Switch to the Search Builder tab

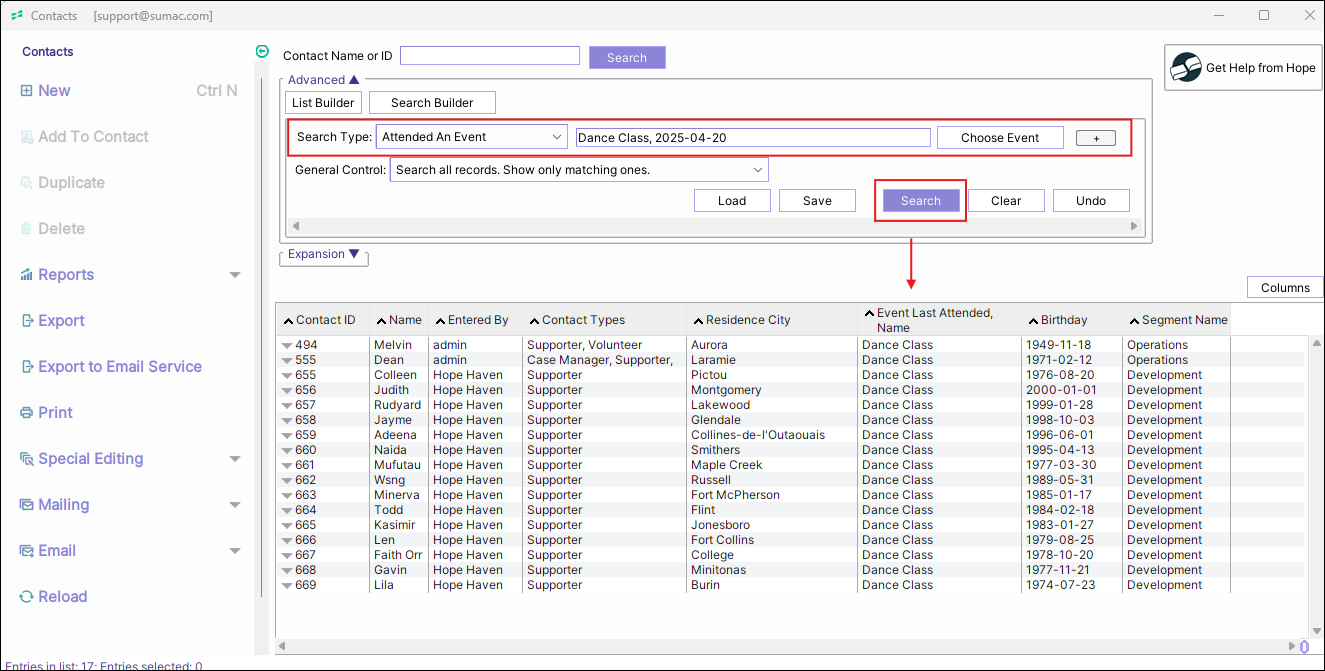(432, 103)
